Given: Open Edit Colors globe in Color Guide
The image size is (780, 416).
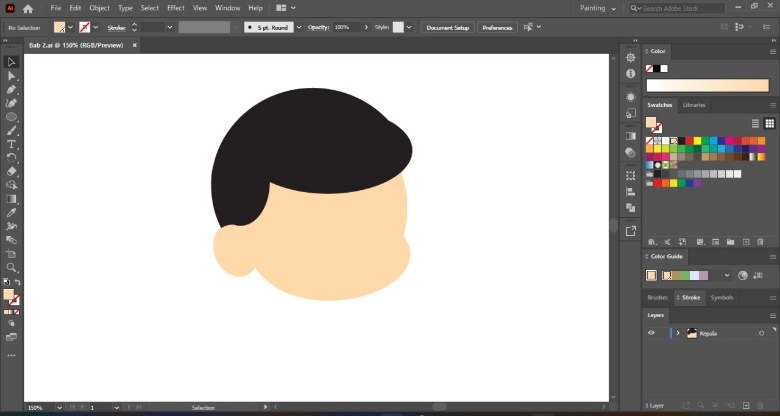Looking at the screenshot, I should (743, 275).
